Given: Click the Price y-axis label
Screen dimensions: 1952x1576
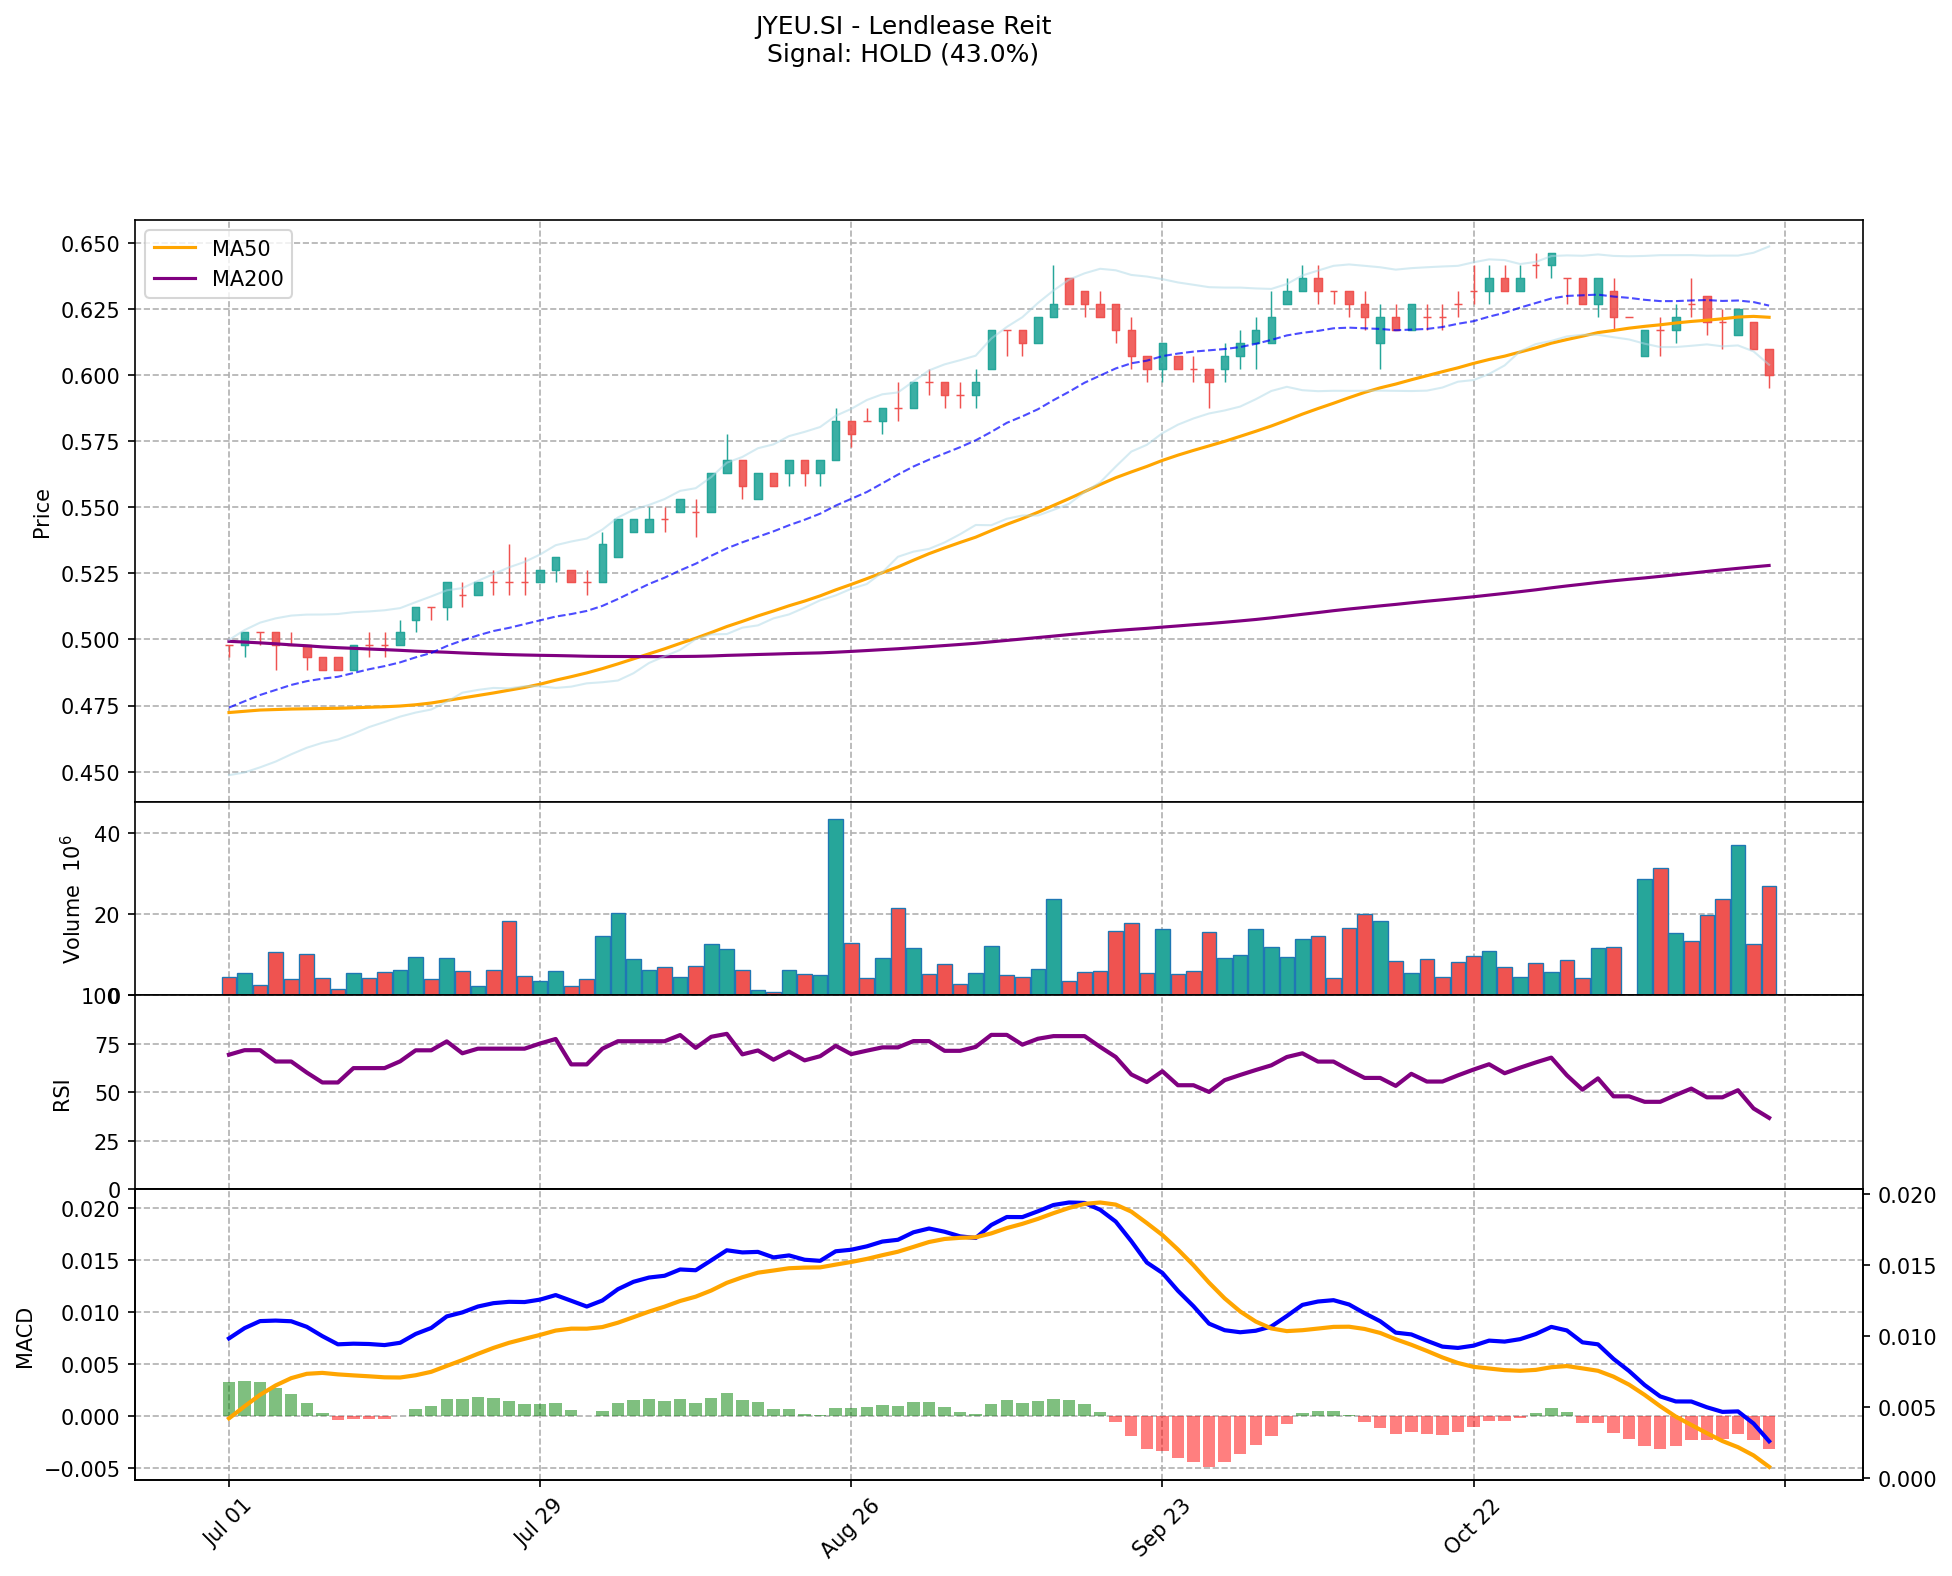Looking at the screenshot, I should click(42, 513).
